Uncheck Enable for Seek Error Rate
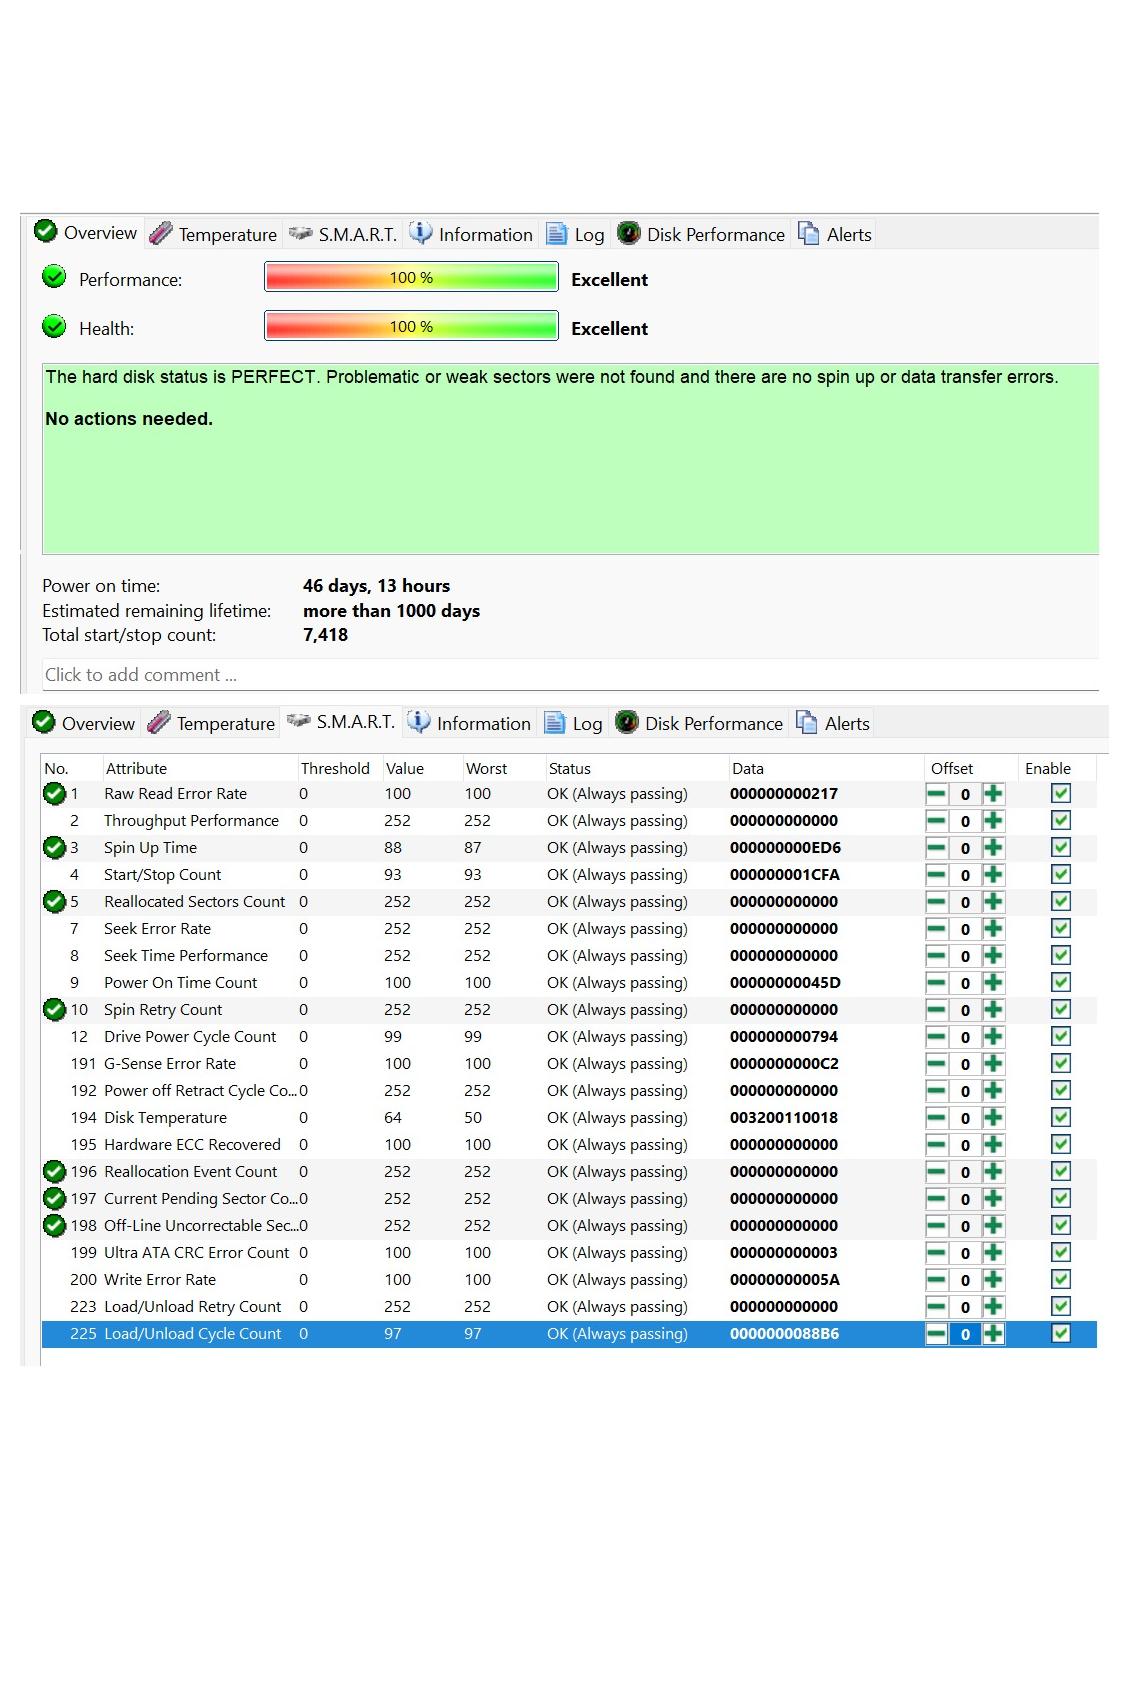 pyautogui.click(x=1061, y=929)
